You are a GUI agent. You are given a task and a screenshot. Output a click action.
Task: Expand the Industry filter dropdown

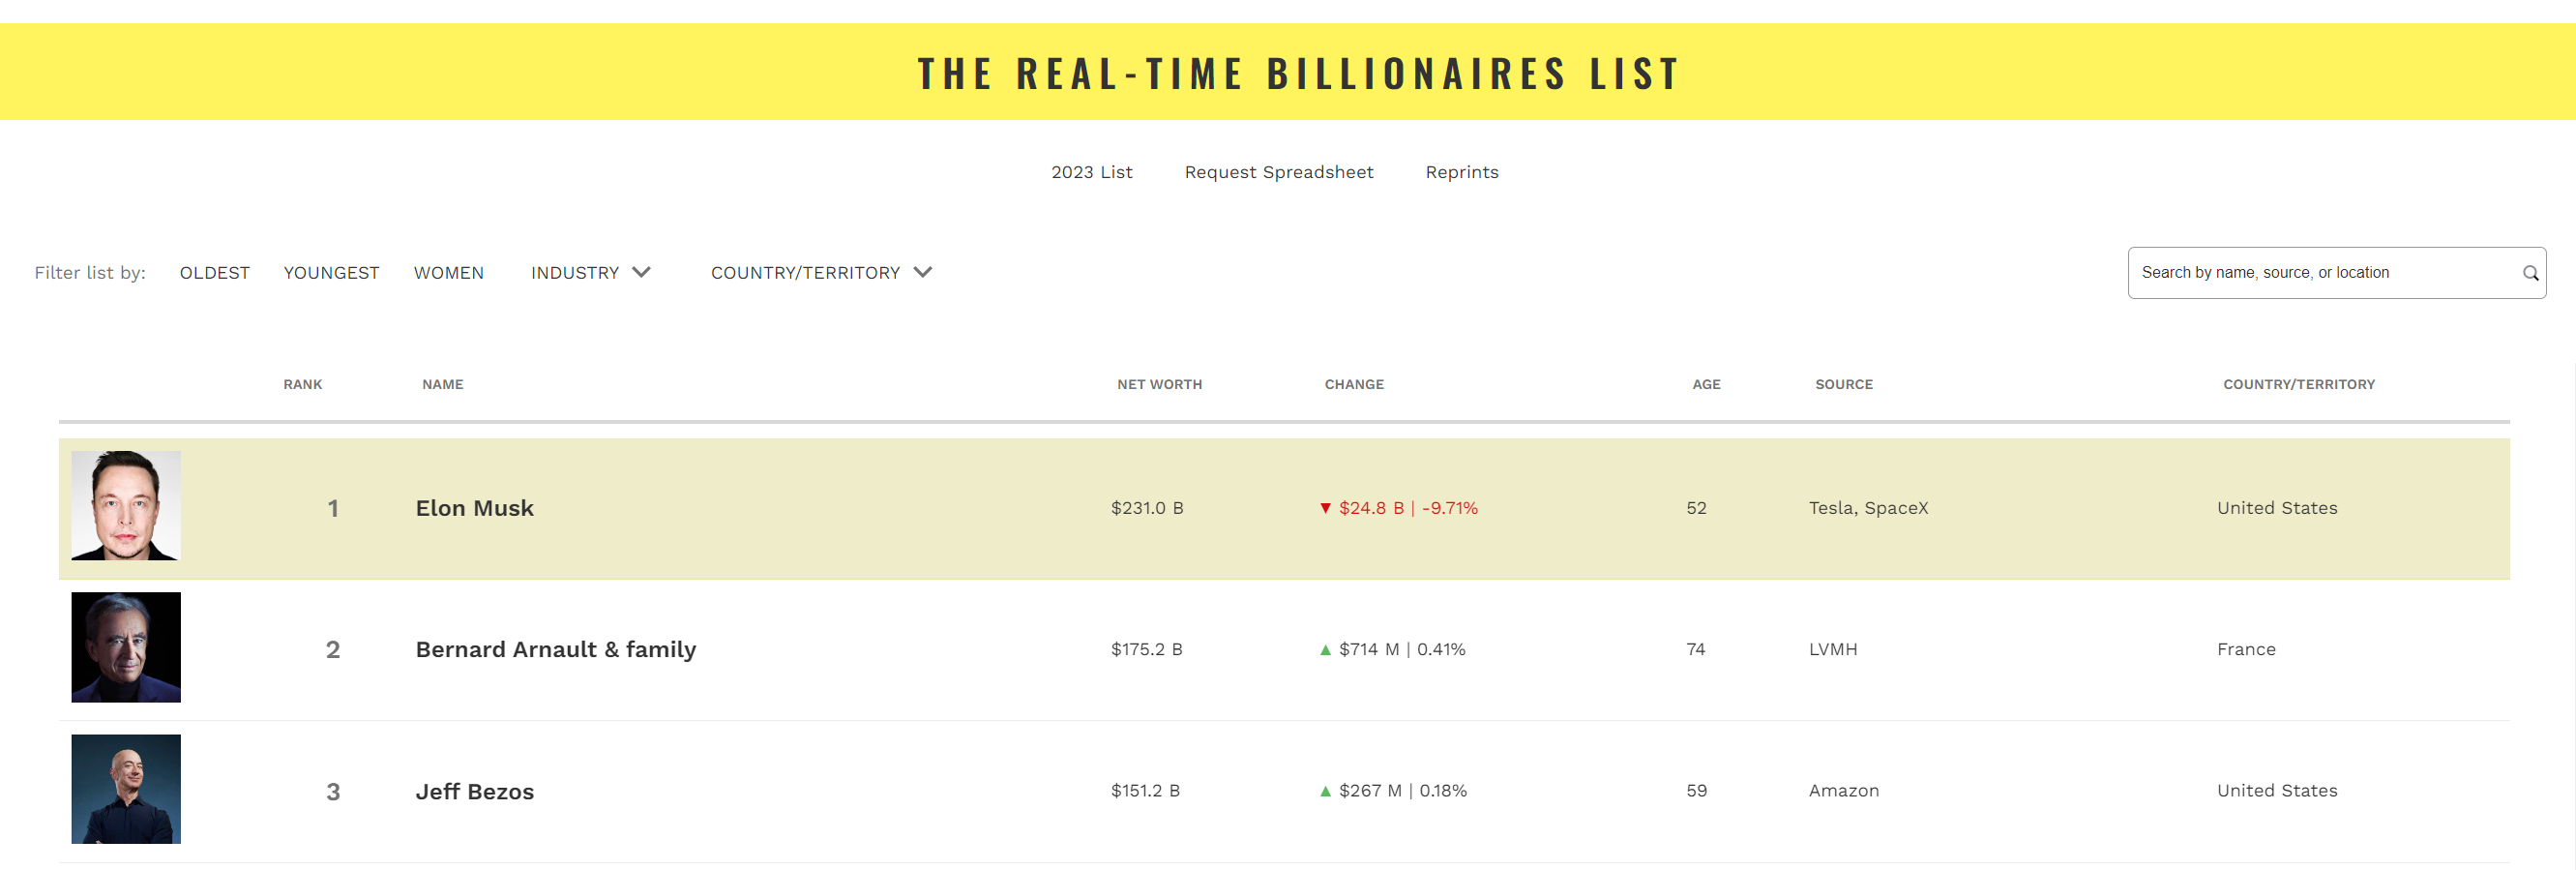[590, 273]
